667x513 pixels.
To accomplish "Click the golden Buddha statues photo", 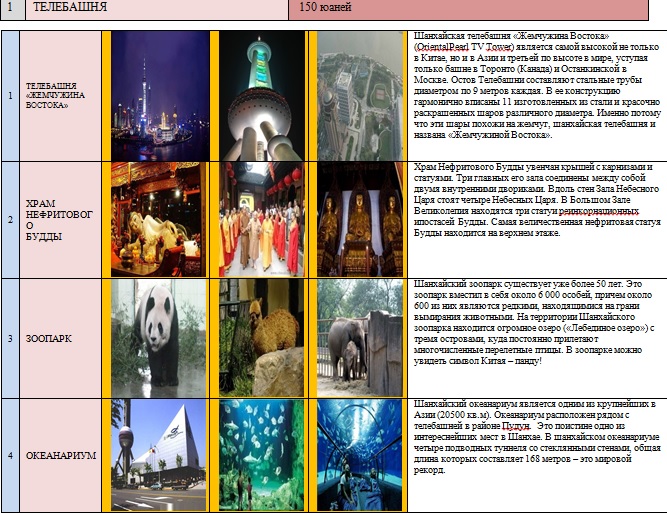I will [360, 219].
